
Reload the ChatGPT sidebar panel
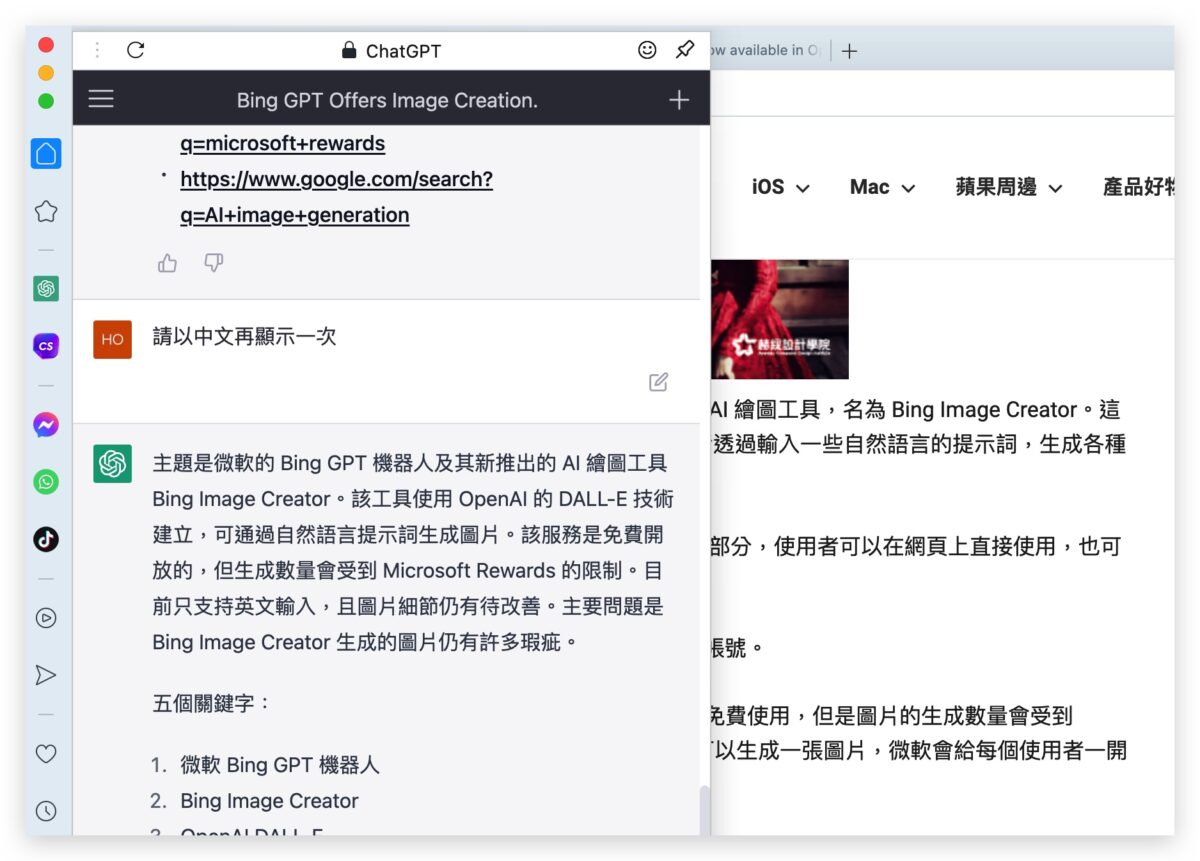(136, 50)
